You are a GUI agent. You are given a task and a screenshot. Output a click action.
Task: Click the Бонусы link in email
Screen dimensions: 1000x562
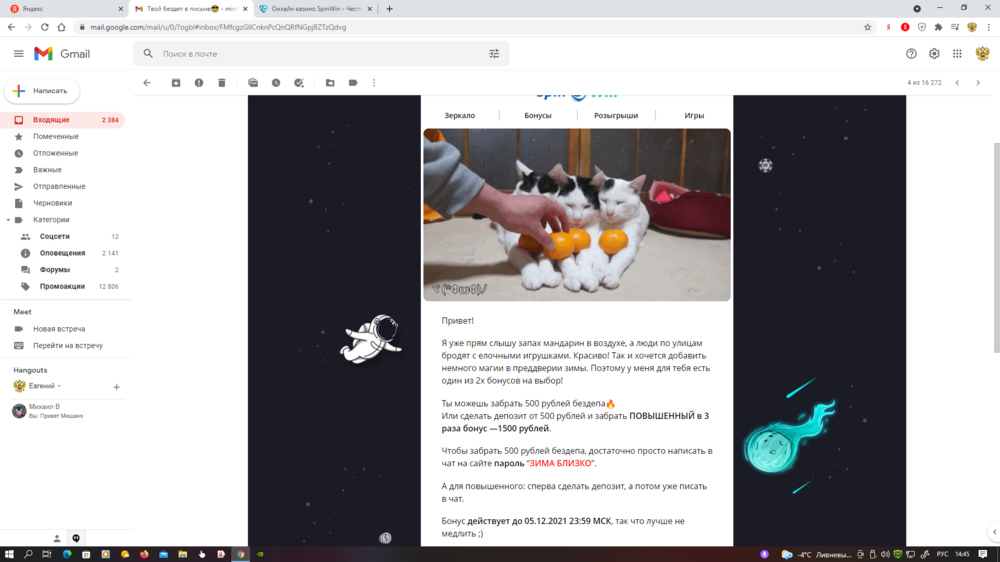tap(538, 116)
